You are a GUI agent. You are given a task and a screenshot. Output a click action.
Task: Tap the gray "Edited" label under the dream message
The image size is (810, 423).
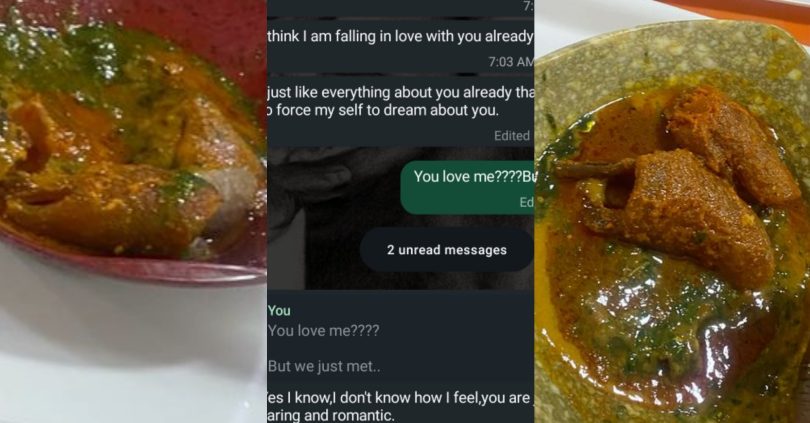[512, 136]
